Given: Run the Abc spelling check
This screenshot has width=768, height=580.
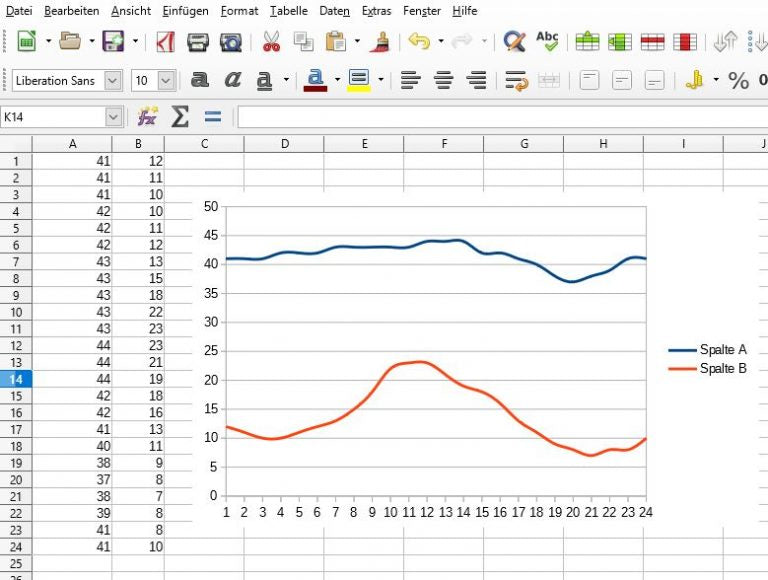Looking at the screenshot, I should point(547,42).
